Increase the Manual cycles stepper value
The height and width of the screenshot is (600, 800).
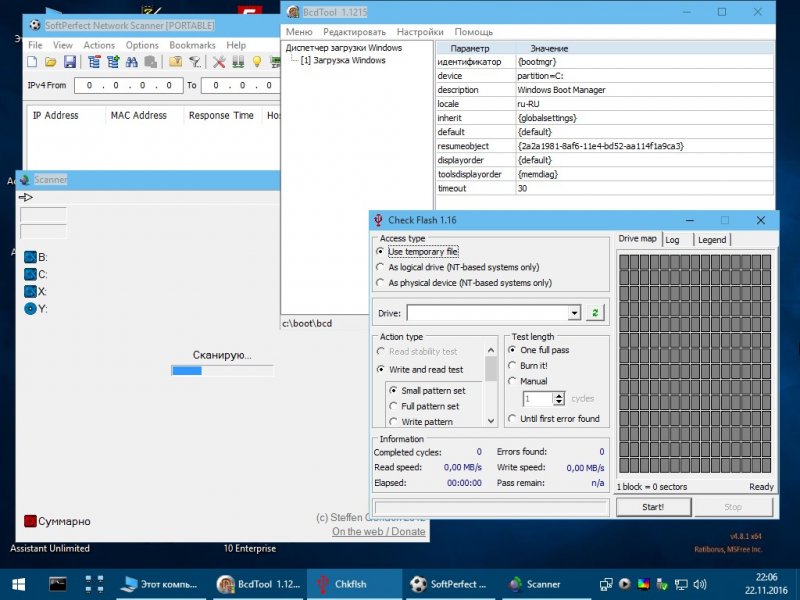point(559,395)
